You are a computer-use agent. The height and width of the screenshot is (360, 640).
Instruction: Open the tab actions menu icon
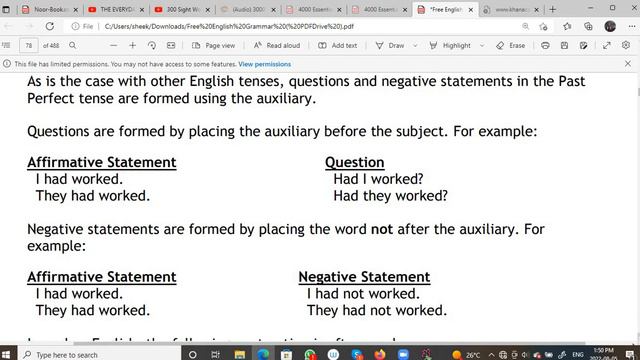pyautogui.click(x=6, y=9)
